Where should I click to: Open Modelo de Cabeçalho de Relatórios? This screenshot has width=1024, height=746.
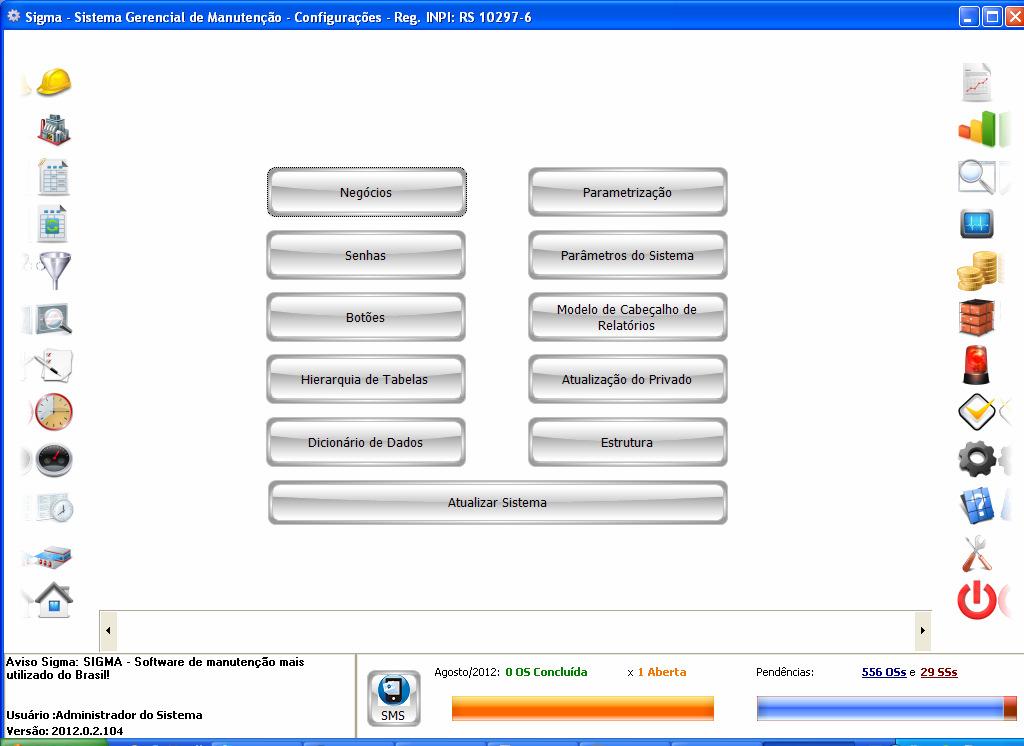click(628, 317)
